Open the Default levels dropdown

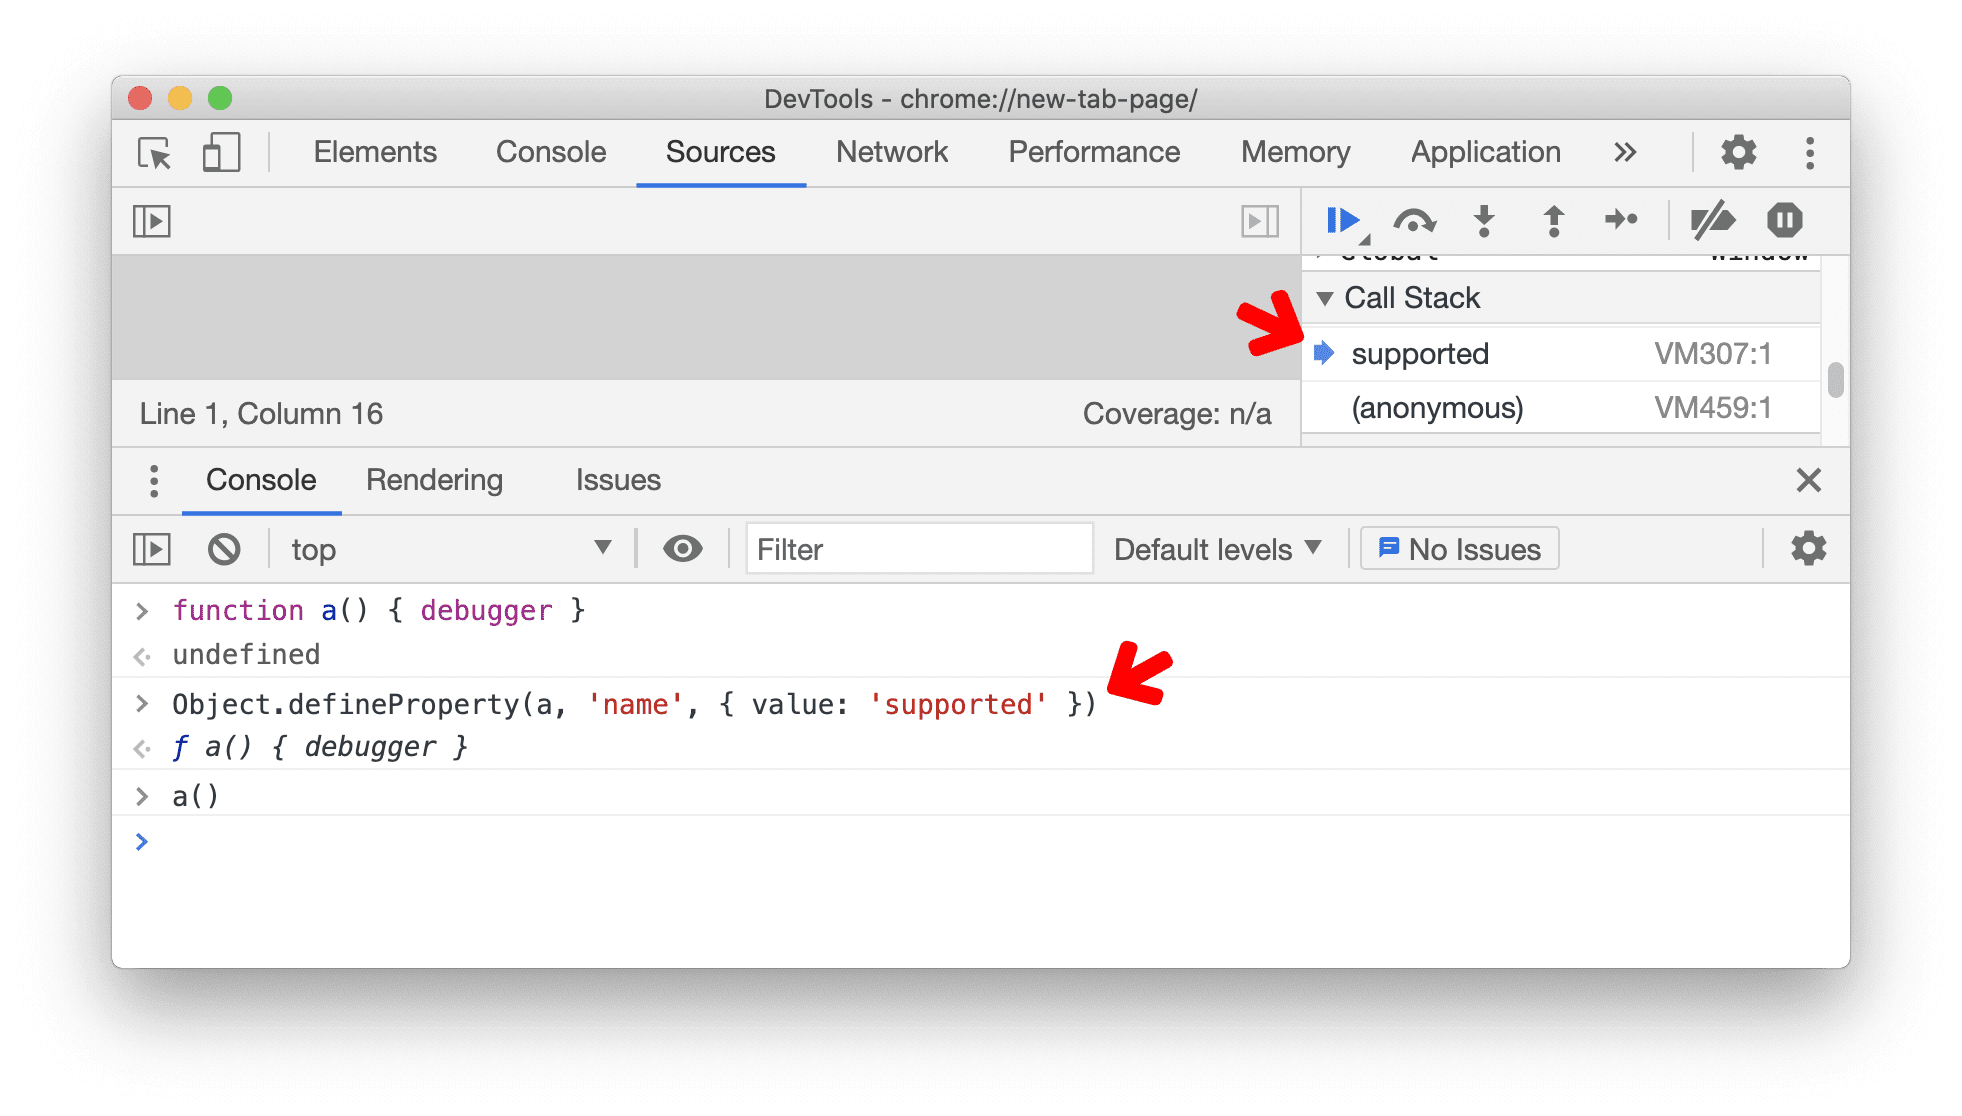(1214, 549)
